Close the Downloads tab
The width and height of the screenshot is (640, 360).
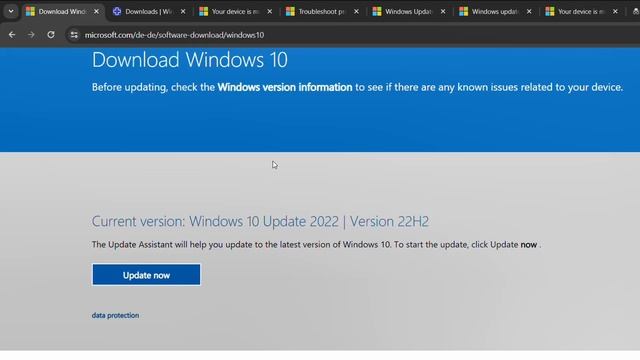[x=183, y=11]
